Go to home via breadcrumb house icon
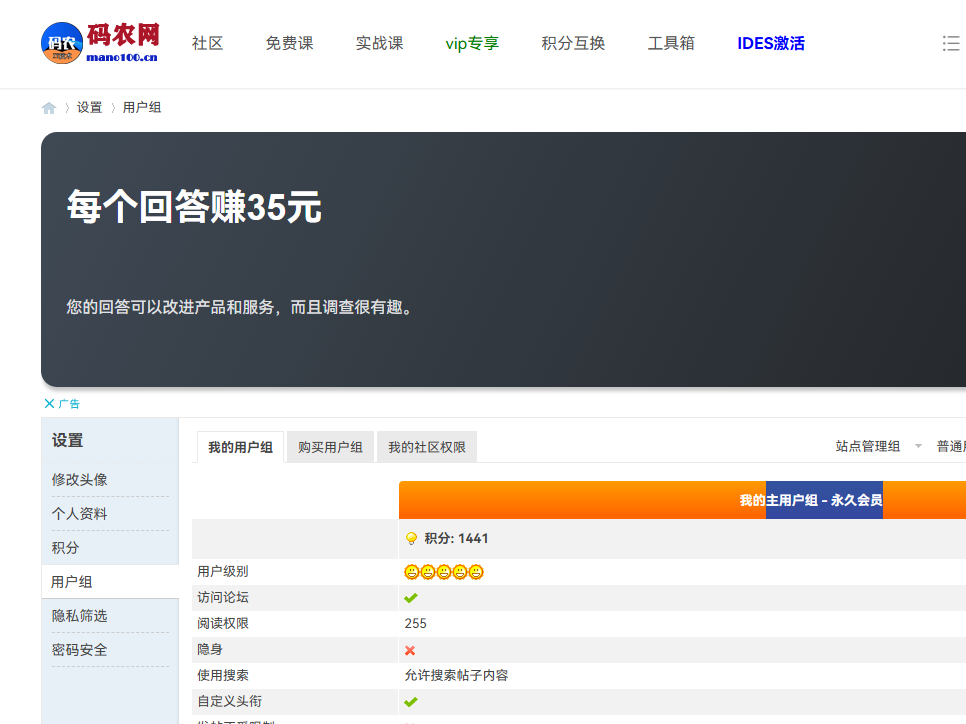Screen dimensions: 966x724 coord(49,108)
